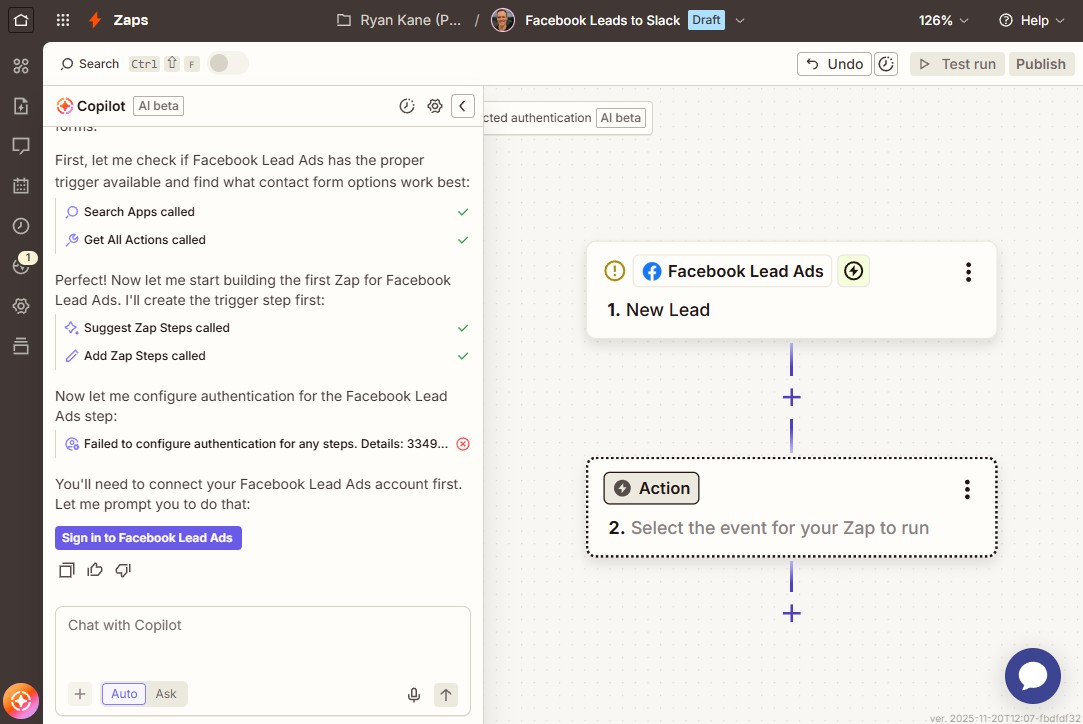Viewport: 1083px width, 724px height.
Task: Click the Ryan Kane folder breadcrumb
Action: point(401,19)
